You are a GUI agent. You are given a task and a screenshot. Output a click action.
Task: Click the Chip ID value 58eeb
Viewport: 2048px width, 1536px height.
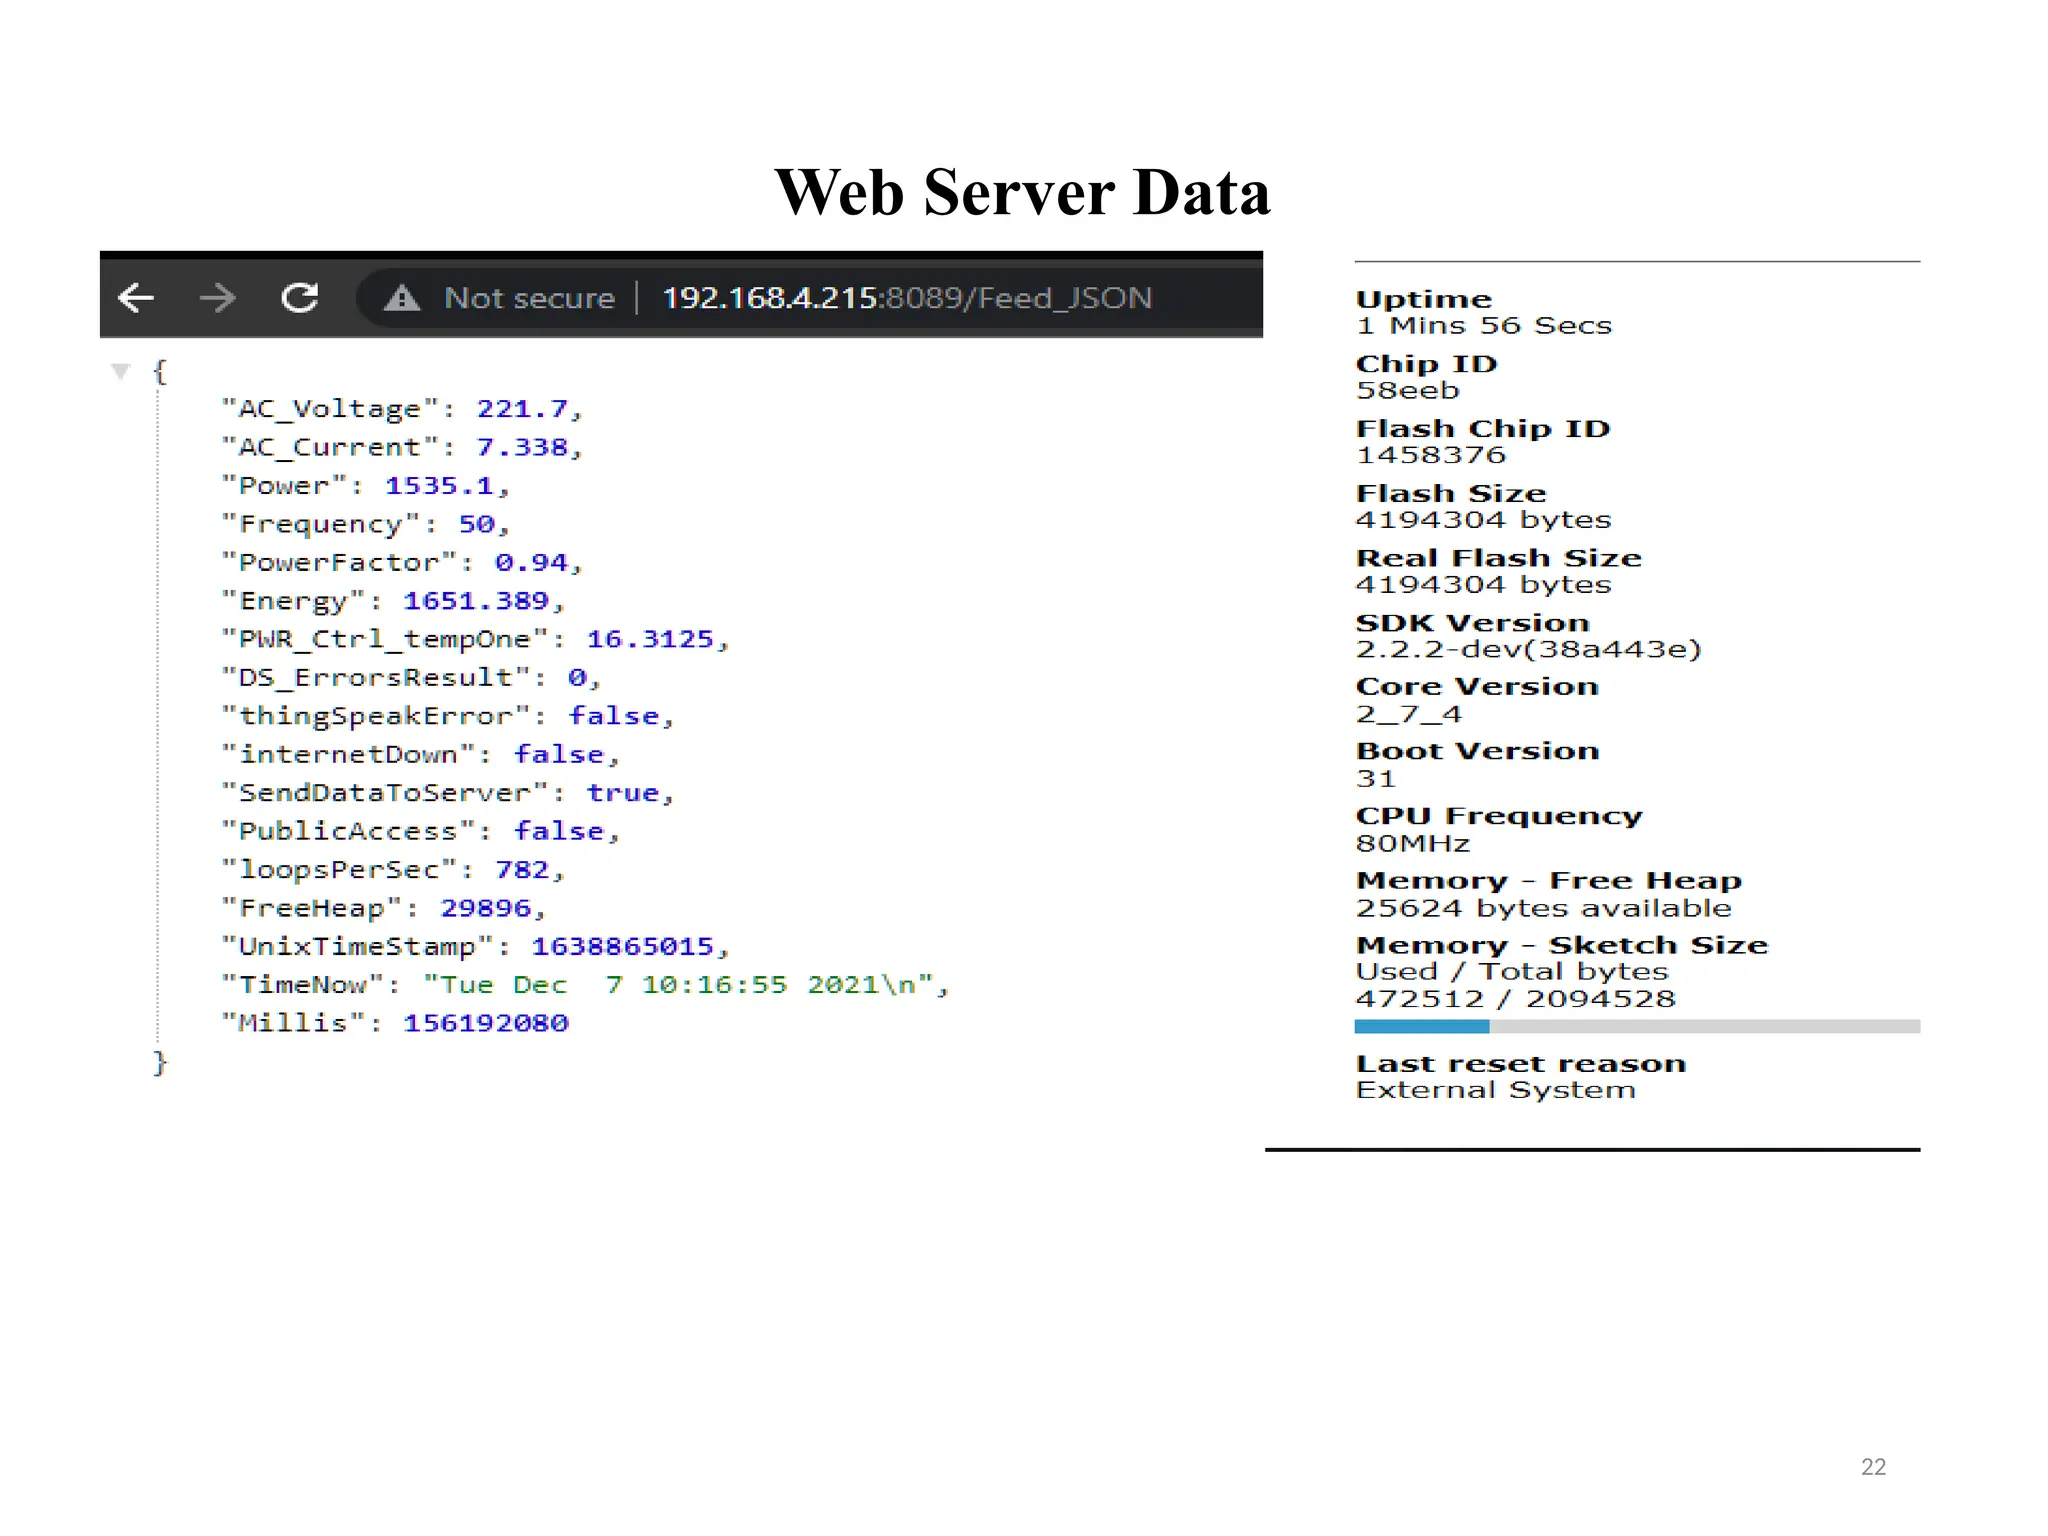(x=1408, y=391)
